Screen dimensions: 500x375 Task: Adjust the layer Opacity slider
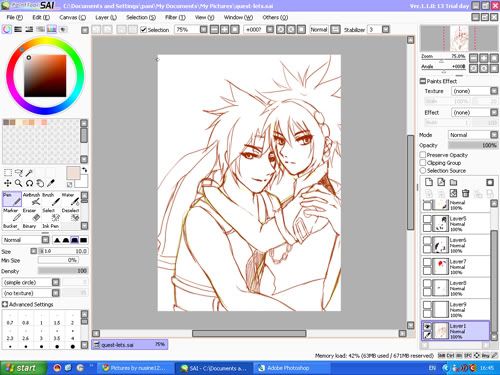click(473, 145)
